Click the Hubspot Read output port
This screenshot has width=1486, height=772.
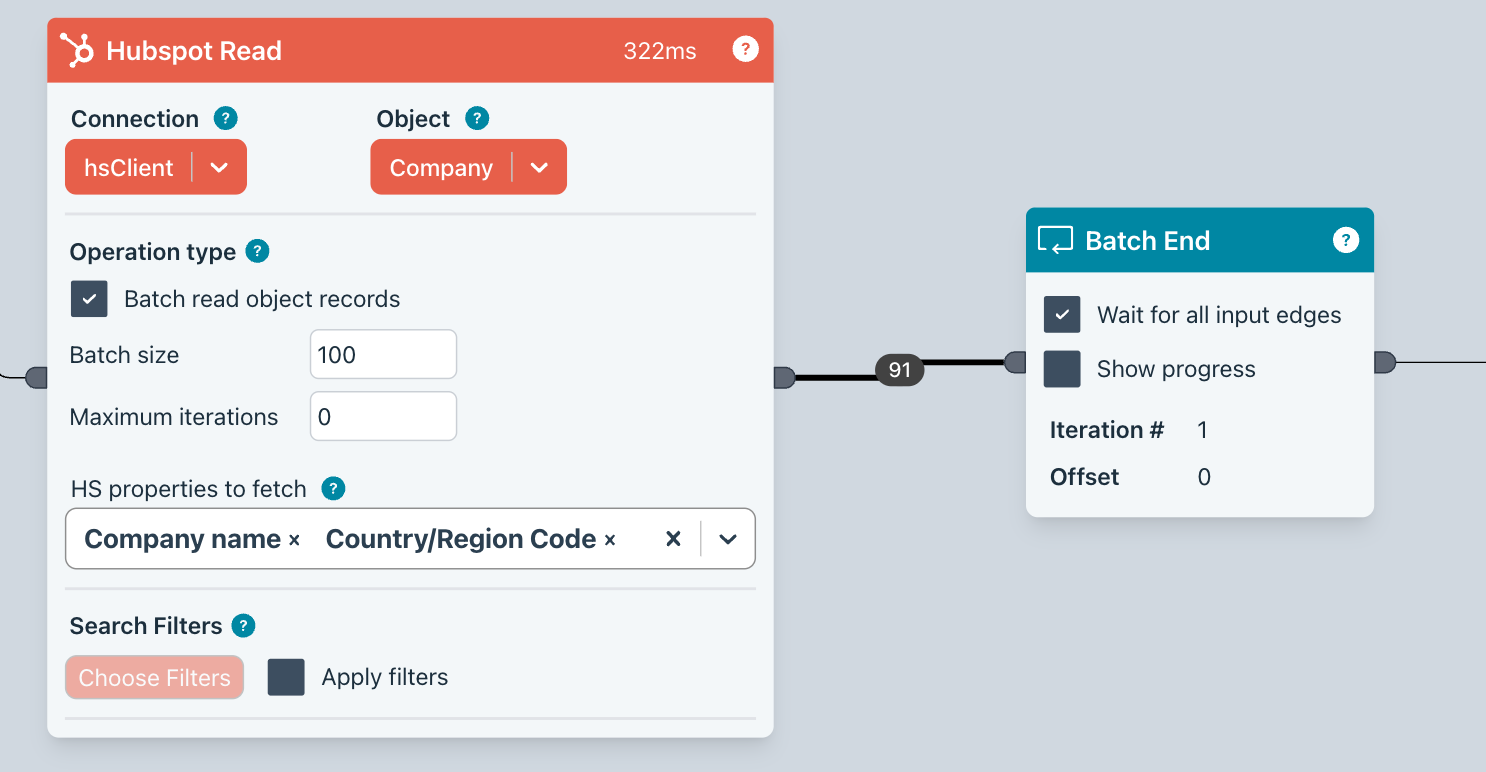tap(784, 377)
